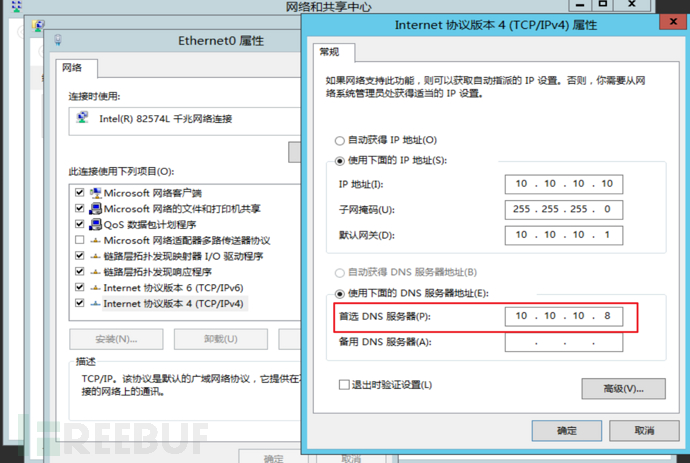This screenshot has width=690, height=463.
Task: Minimize the 网络和共享中心 window
Action: pos(580,4)
